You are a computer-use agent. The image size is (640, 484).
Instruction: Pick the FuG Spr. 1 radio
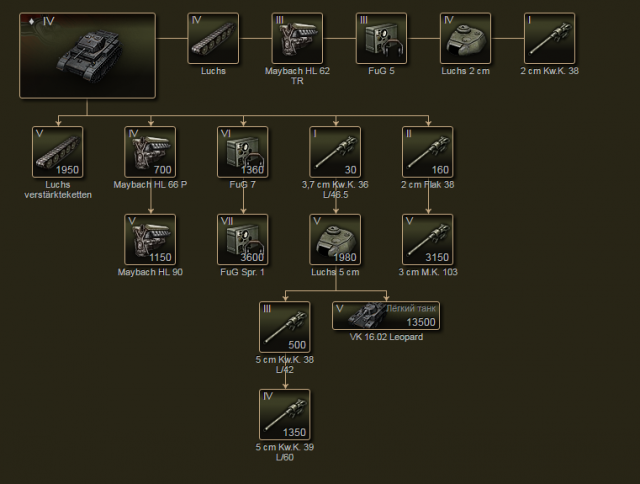tap(242, 239)
